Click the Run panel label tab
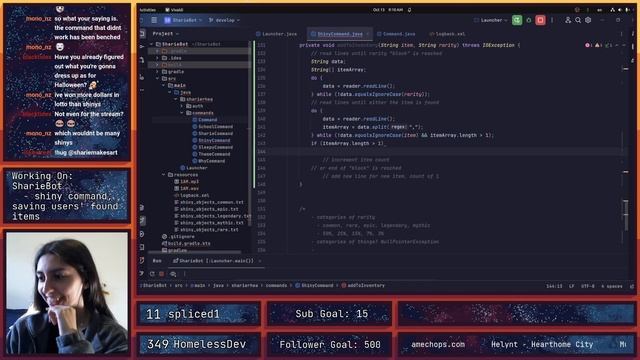The width and height of the screenshot is (640, 360). coord(157,261)
